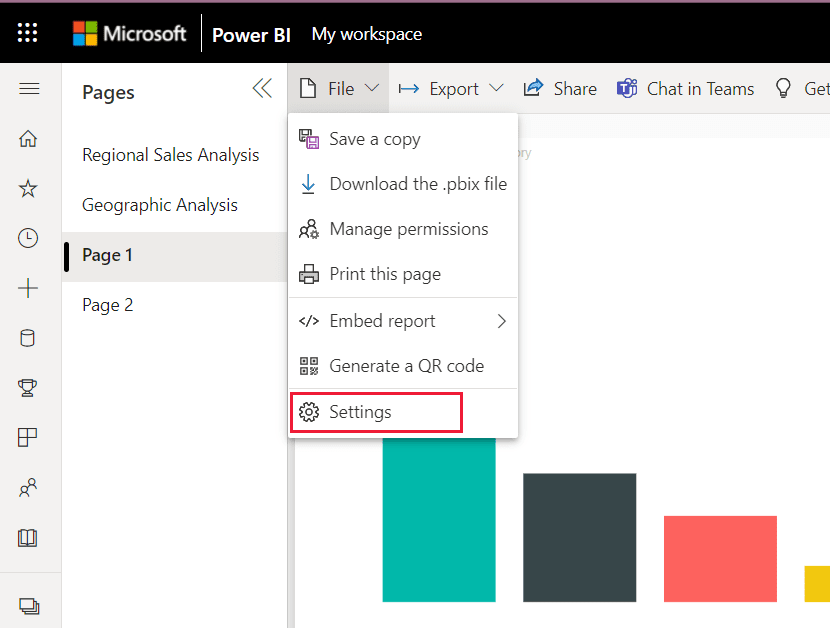Click the Pages pane heading
Image resolution: width=830 pixels, height=628 pixels.
(x=108, y=93)
